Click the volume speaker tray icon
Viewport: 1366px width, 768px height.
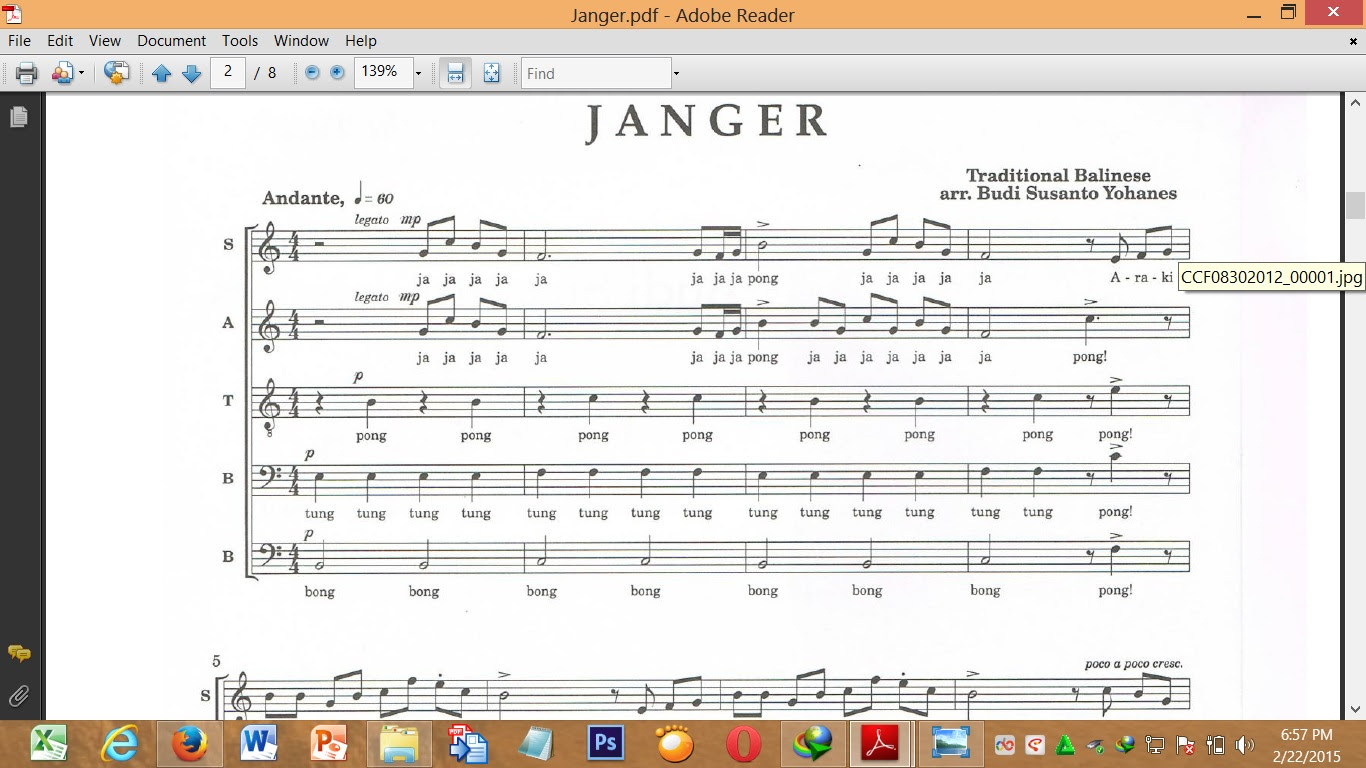[1244, 745]
